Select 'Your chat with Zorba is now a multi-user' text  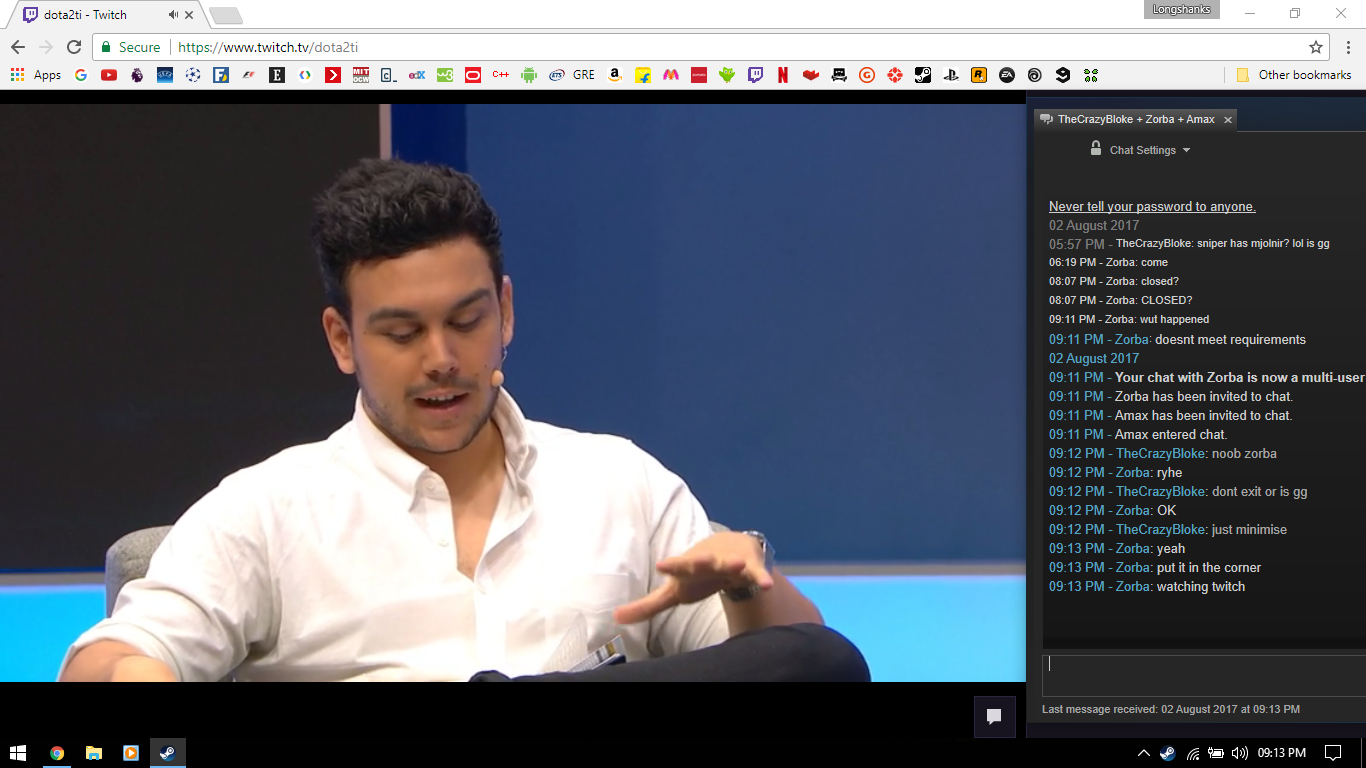click(1239, 378)
